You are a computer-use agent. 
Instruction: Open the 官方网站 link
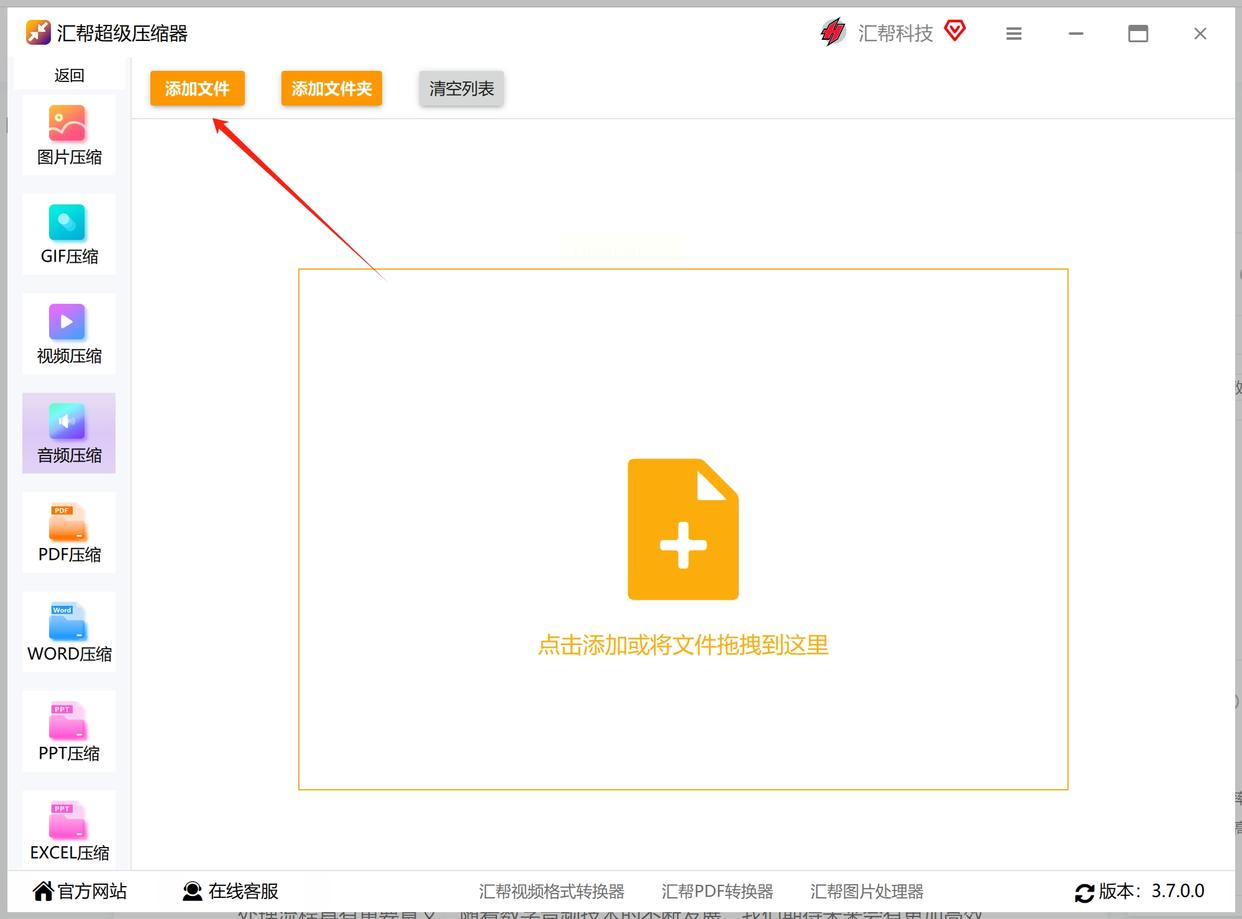coord(80,891)
